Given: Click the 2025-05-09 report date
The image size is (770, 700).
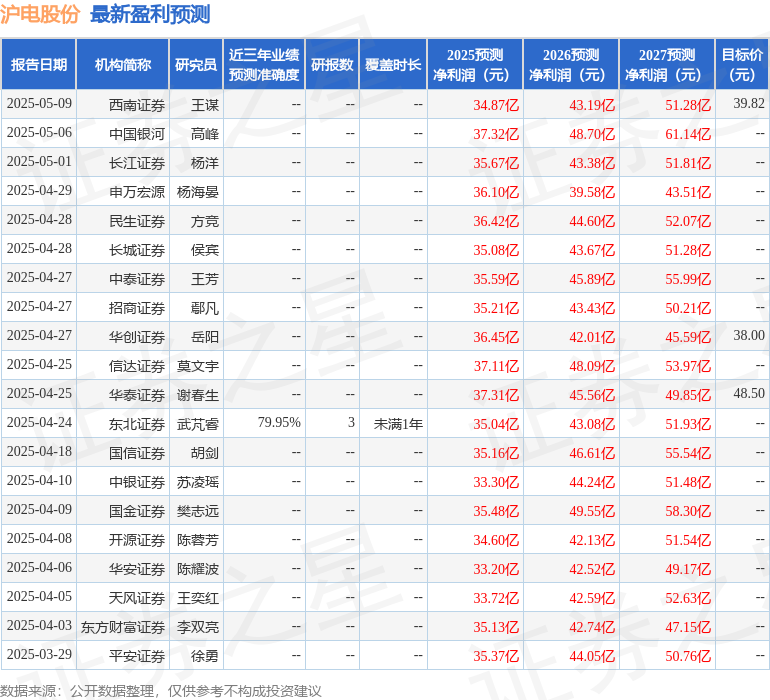Looking at the screenshot, I should [39, 103].
